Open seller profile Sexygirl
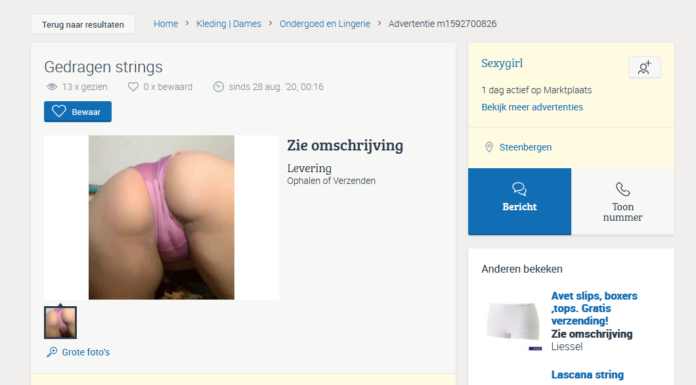The width and height of the screenshot is (696, 385). 502,64
